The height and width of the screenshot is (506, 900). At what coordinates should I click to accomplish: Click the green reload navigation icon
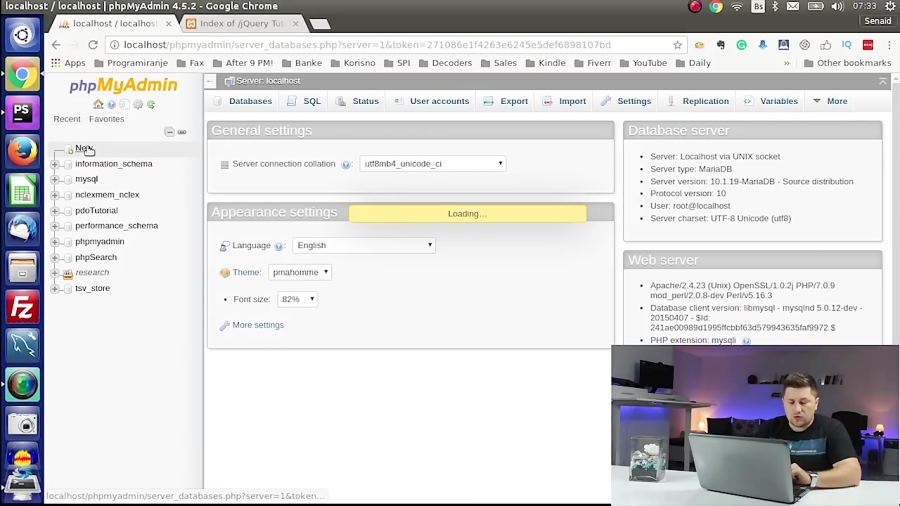pos(151,104)
